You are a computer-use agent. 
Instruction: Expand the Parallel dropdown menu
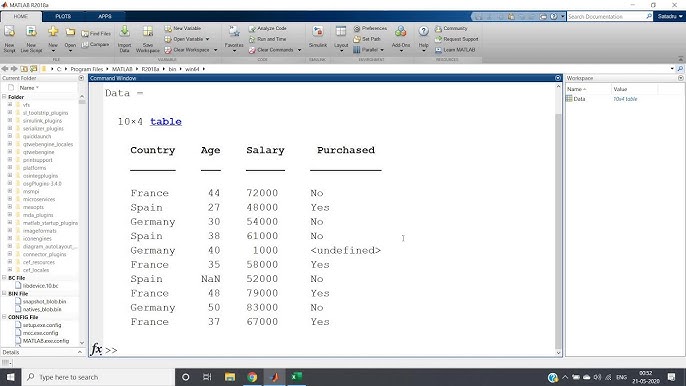point(382,50)
